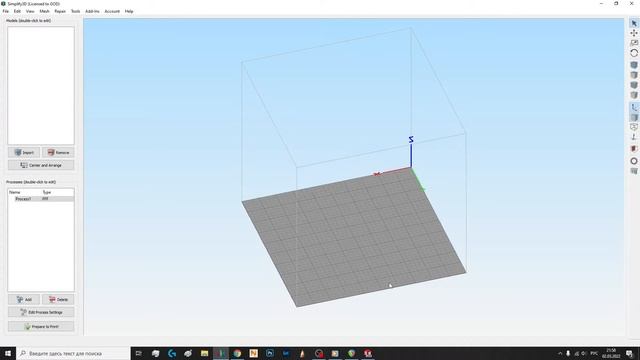Open Logitech G app from taskbar
Screen dimensions: 640x360
pyautogui.click(x=172, y=353)
